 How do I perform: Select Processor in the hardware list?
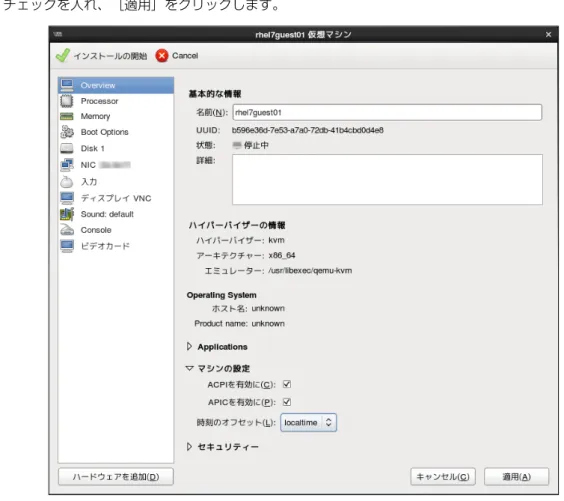(116, 101)
